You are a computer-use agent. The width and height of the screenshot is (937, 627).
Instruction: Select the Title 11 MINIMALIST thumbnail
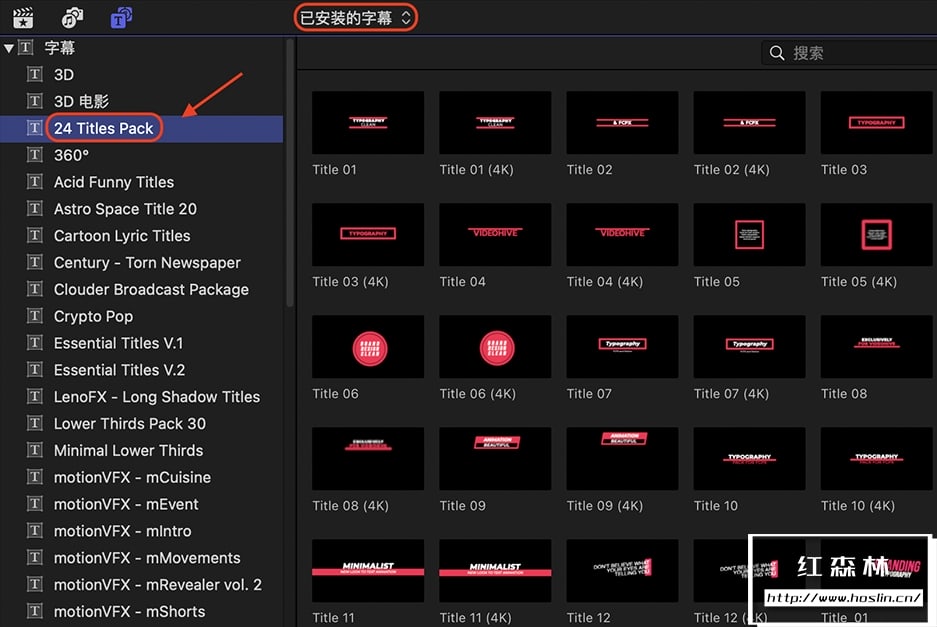coord(368,571)
